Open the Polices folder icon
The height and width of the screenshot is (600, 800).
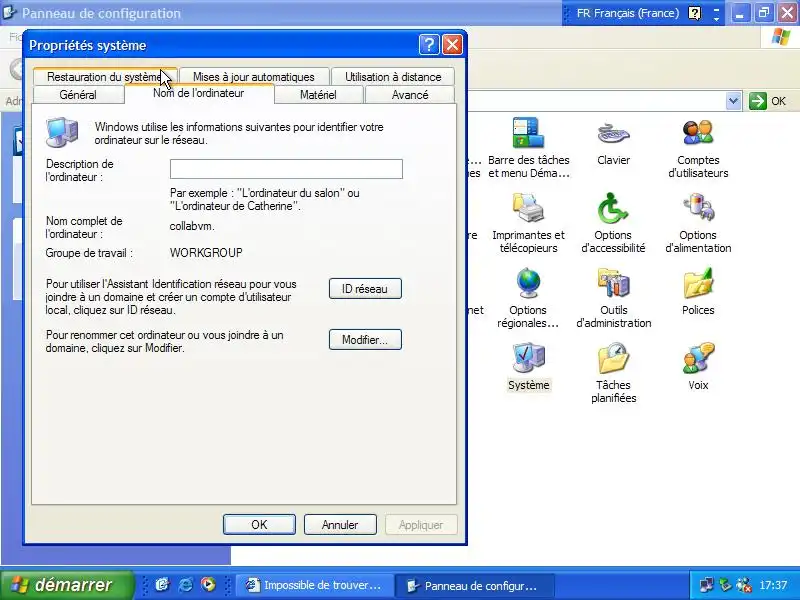click(x=697, y=283)
